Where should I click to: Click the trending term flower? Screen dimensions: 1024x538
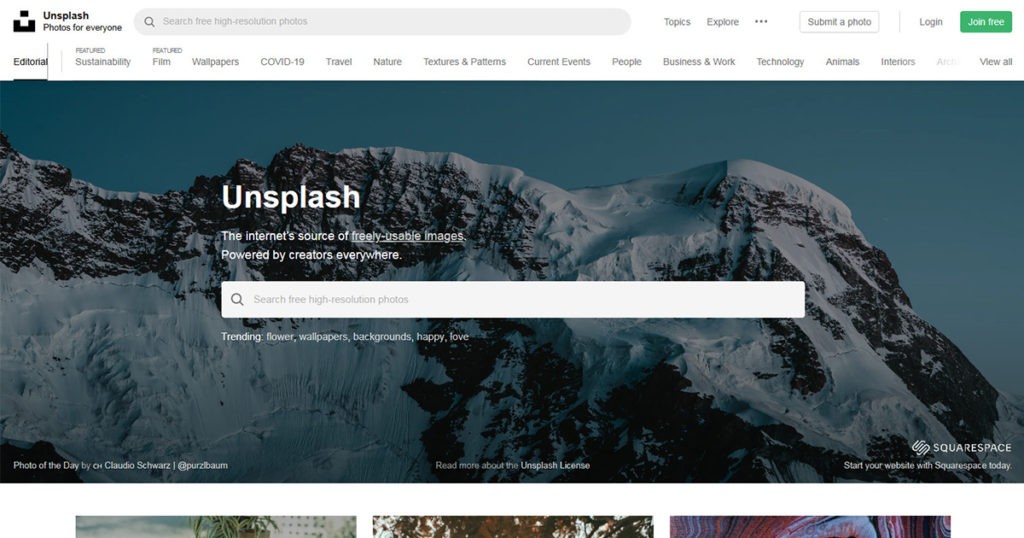click(280, 336)
